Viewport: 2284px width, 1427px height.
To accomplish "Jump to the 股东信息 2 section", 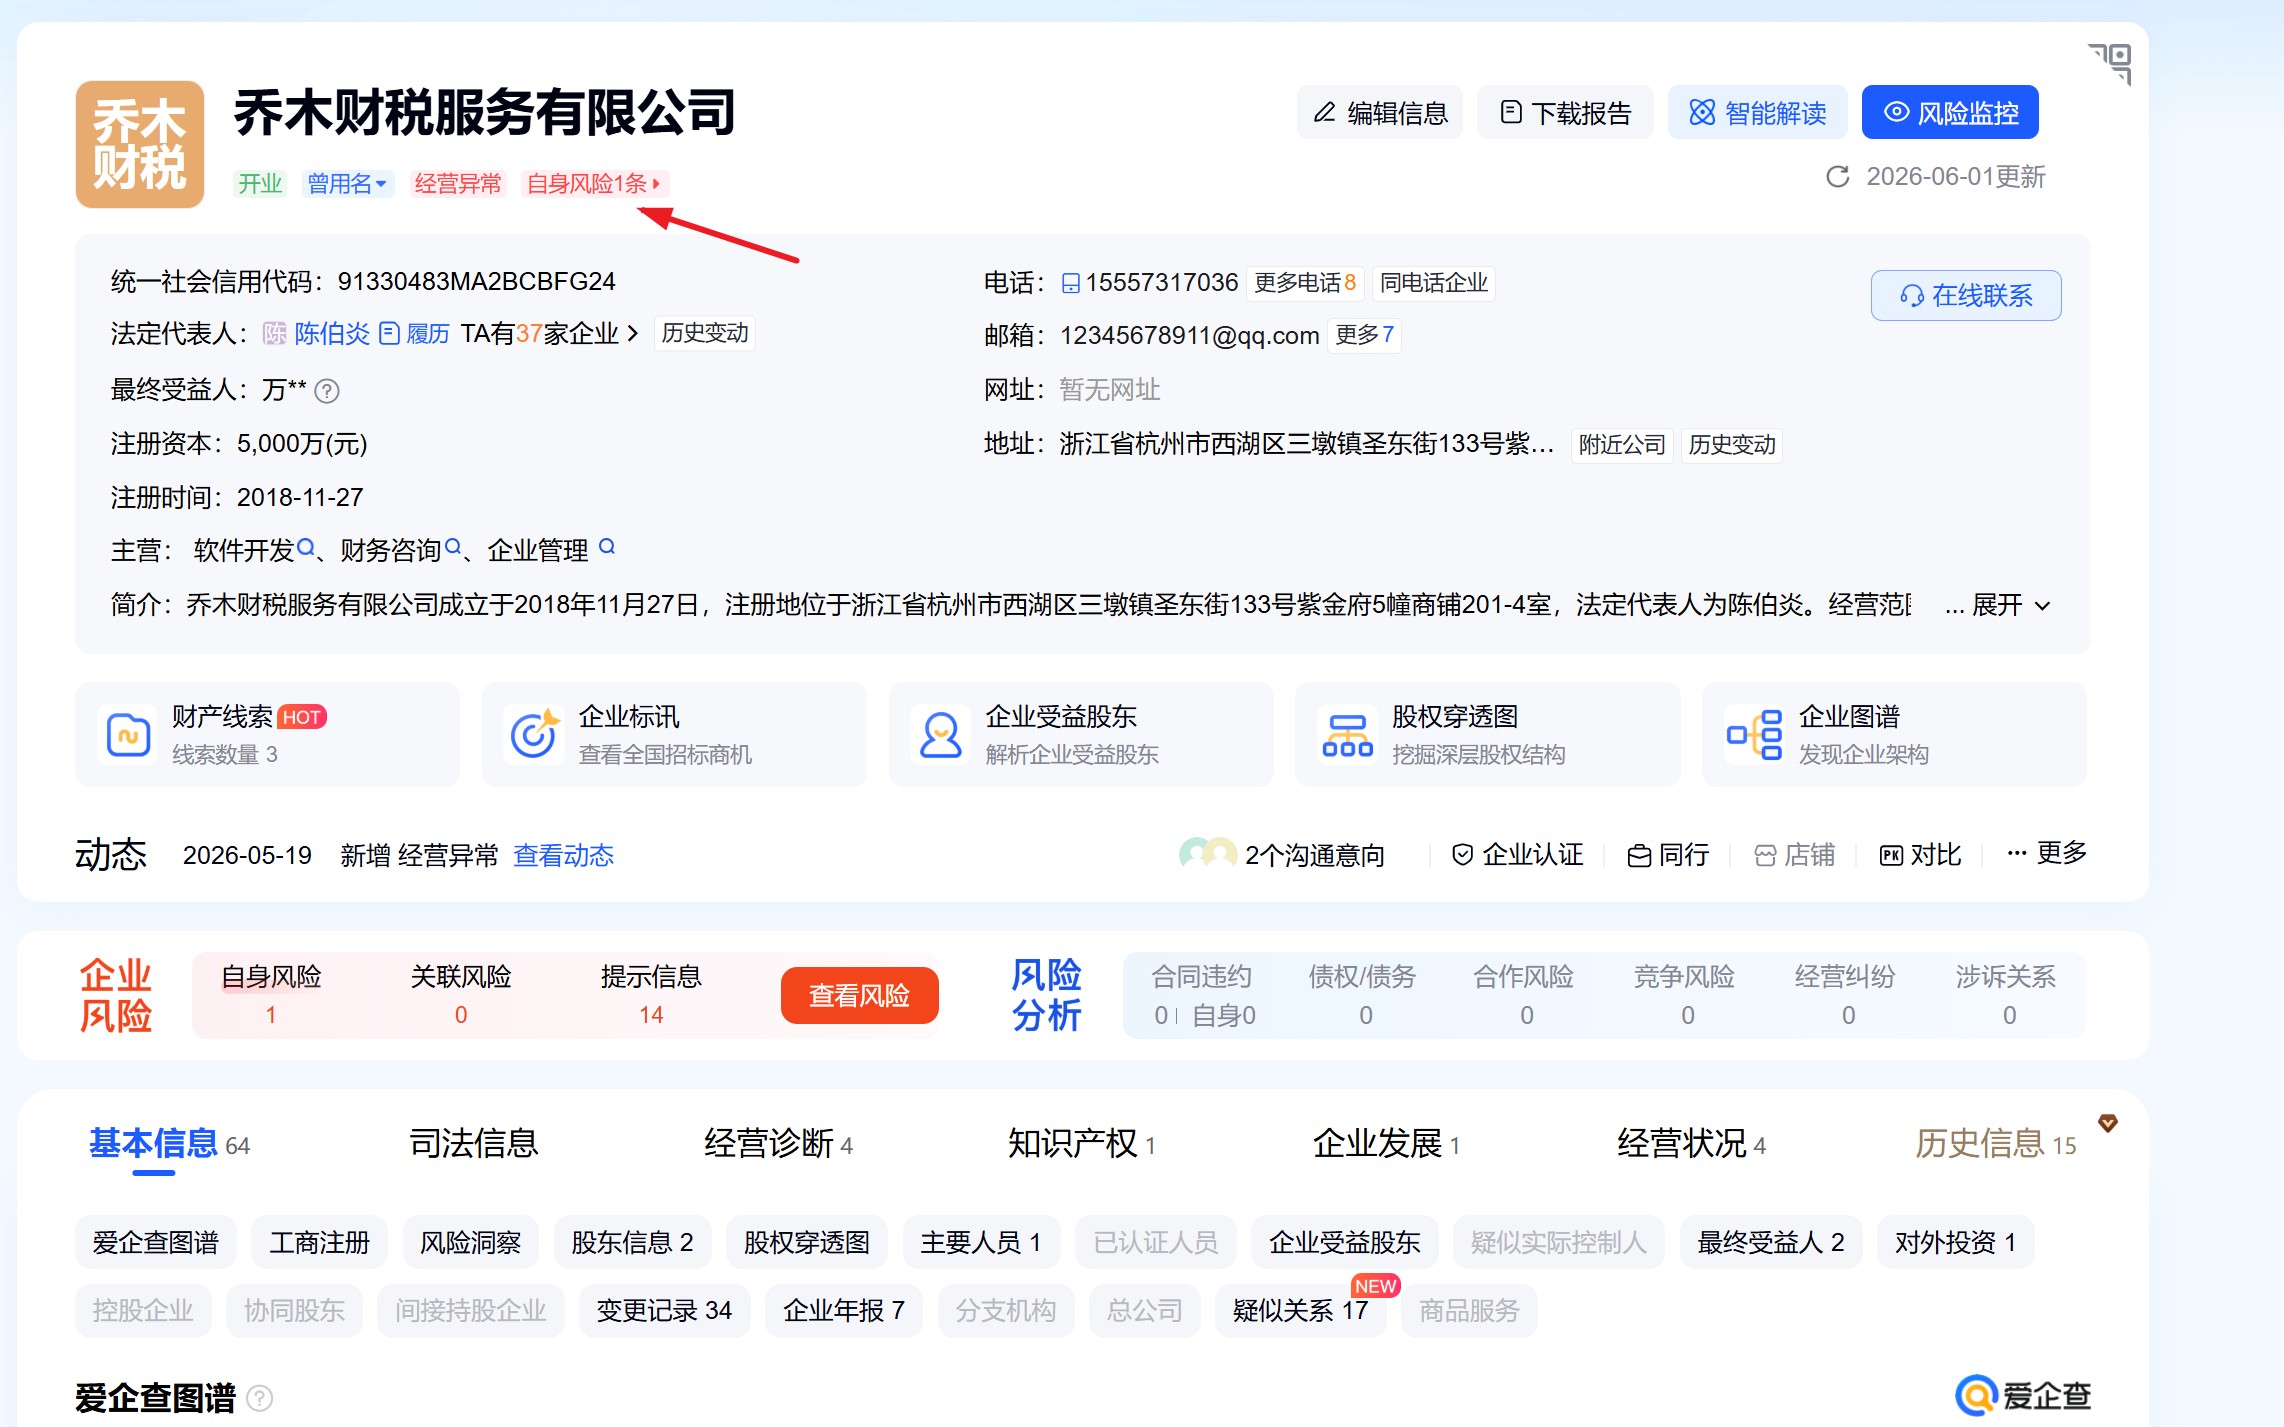I will point(632,1242).
